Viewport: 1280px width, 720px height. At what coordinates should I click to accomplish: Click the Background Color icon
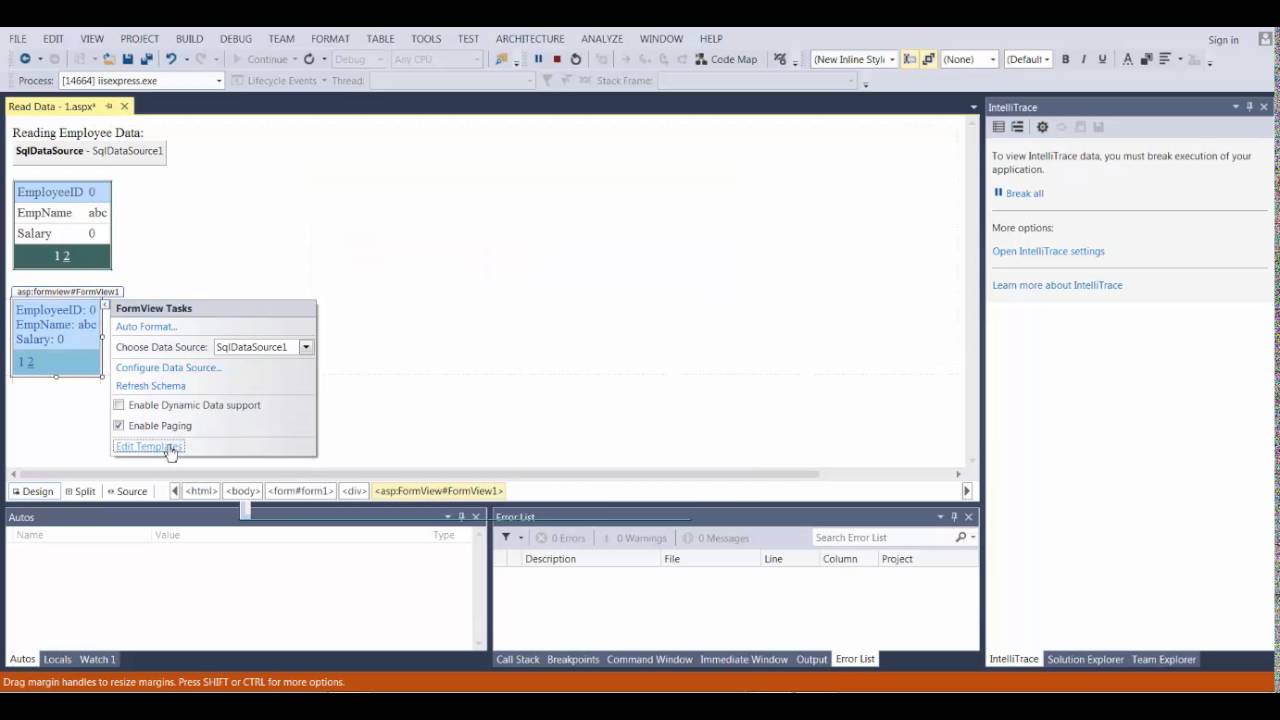[1146, 59]
